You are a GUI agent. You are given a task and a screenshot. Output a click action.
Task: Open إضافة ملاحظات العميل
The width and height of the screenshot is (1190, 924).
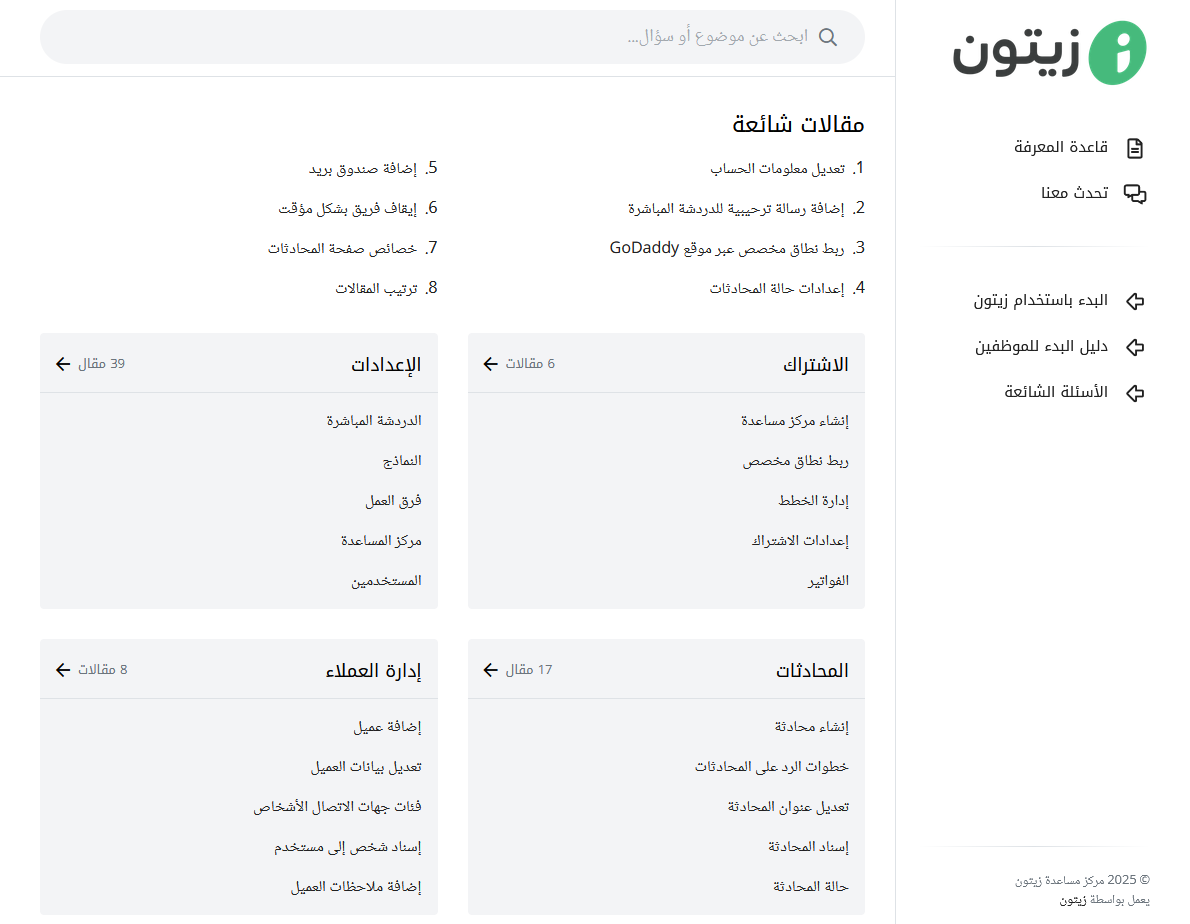pyautogui.click(x=356, y=887)
